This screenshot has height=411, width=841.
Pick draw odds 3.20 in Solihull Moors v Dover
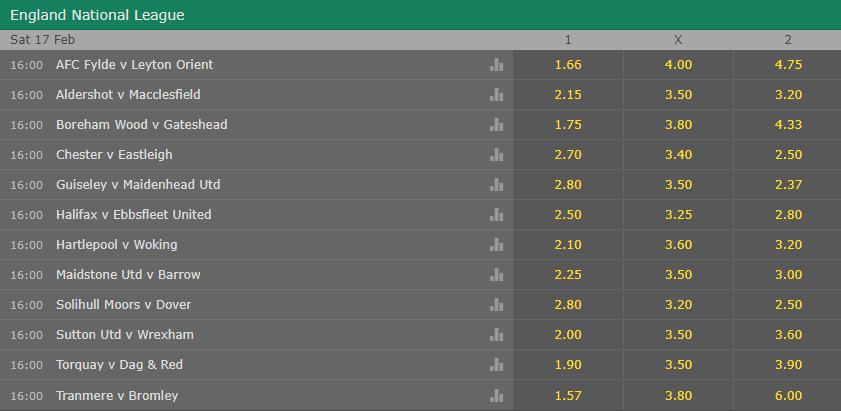click(x=678, y=305)
